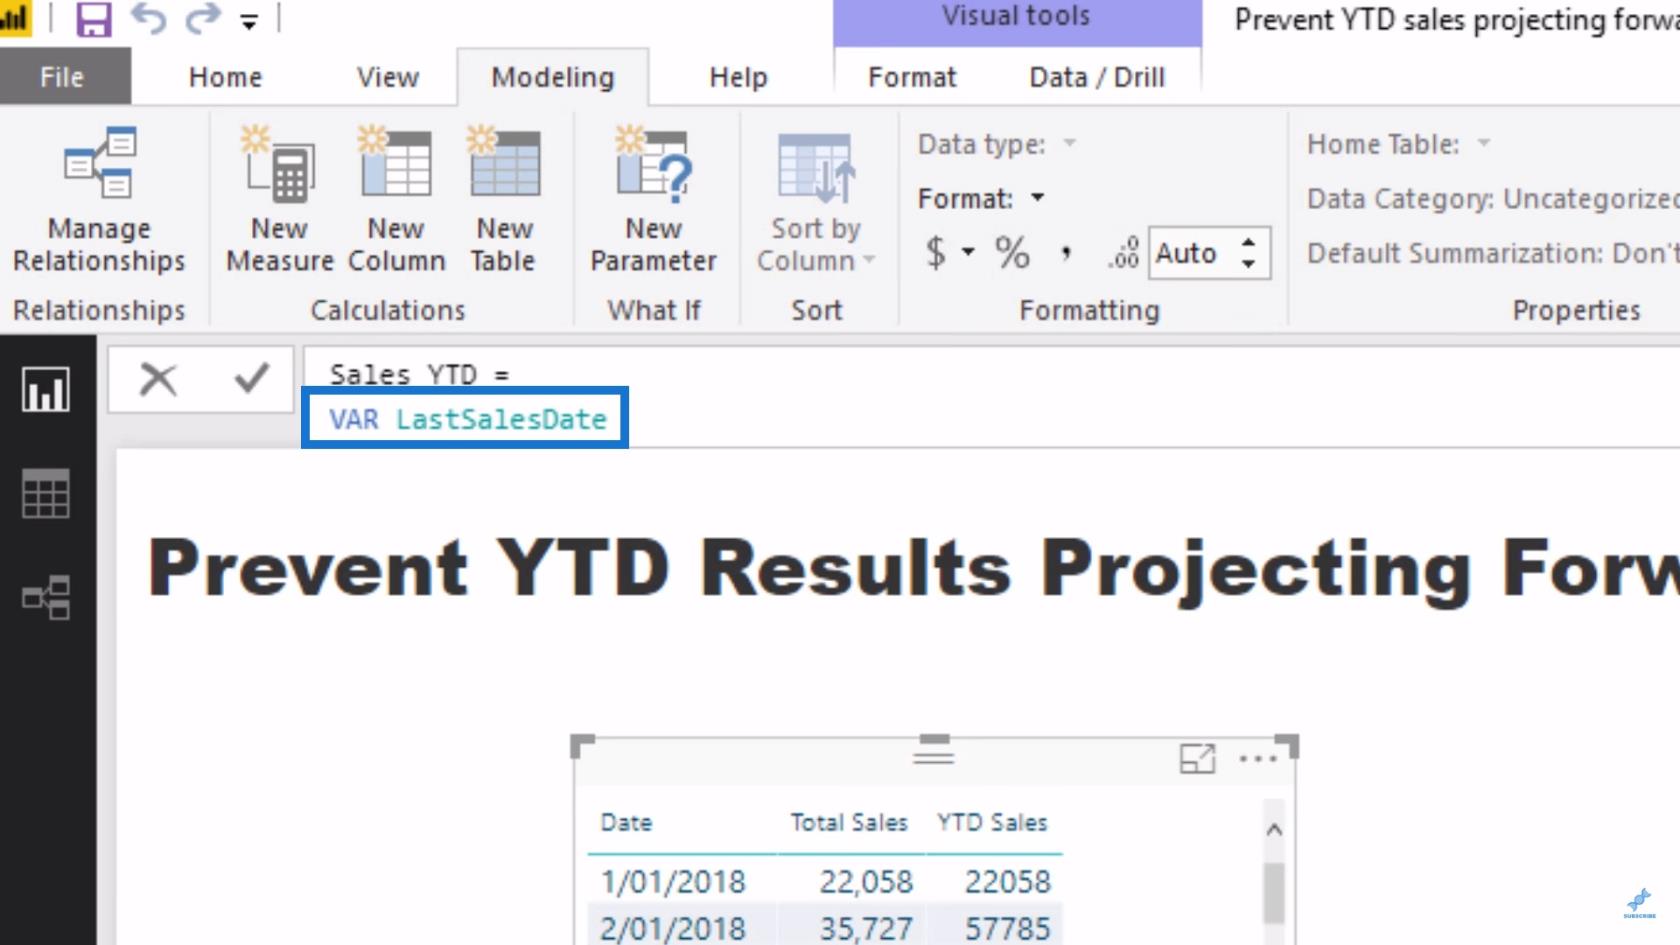Open the Format tab under Visual tools
Image resolution: width=1680 pixels, height=945 pixels.
click(x=912, y=77)
